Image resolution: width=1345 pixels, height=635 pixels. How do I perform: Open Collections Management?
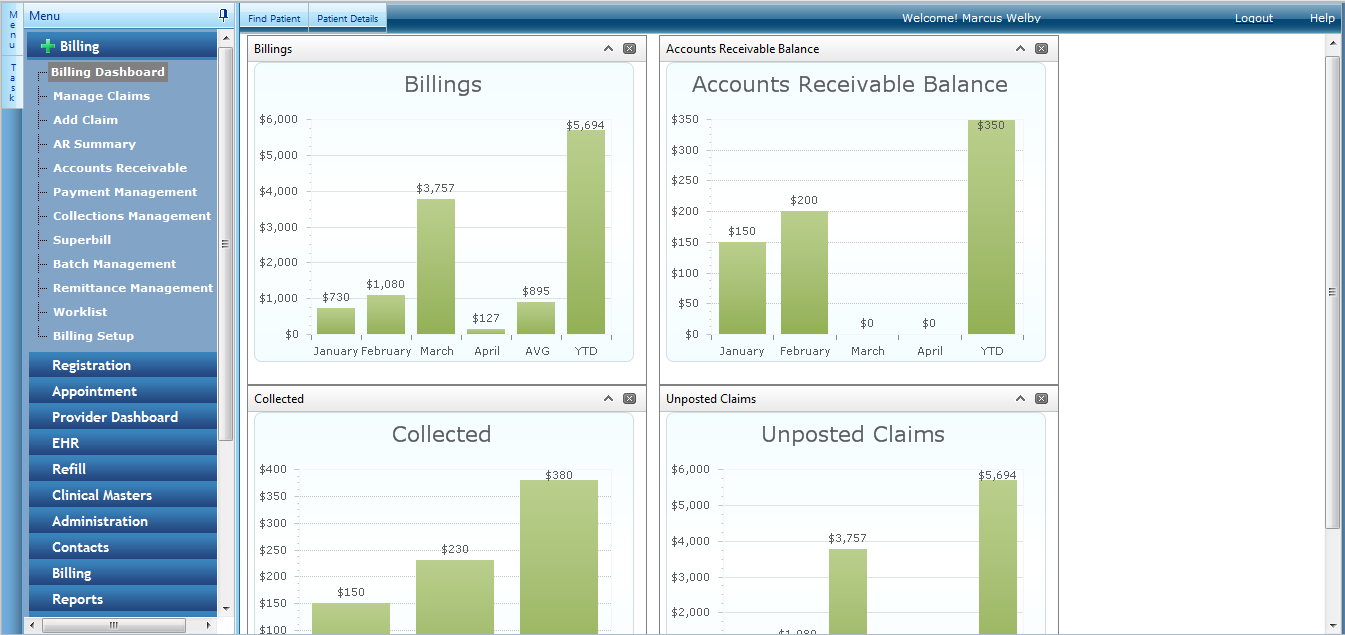click(132, 216)
